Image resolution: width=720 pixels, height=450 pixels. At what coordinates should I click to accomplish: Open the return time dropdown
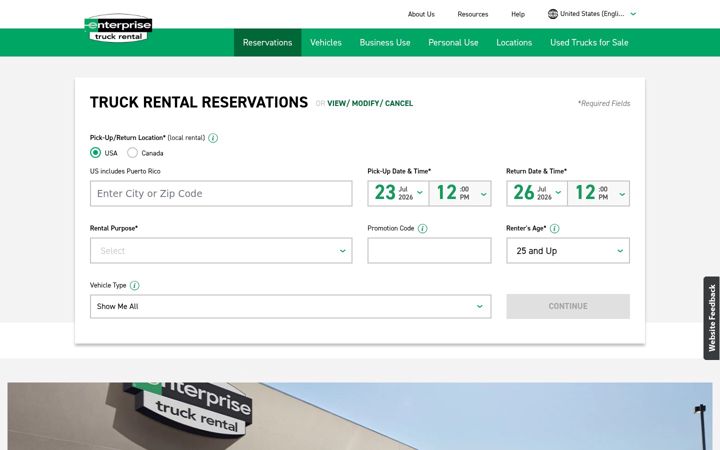(x=599, y=193)
